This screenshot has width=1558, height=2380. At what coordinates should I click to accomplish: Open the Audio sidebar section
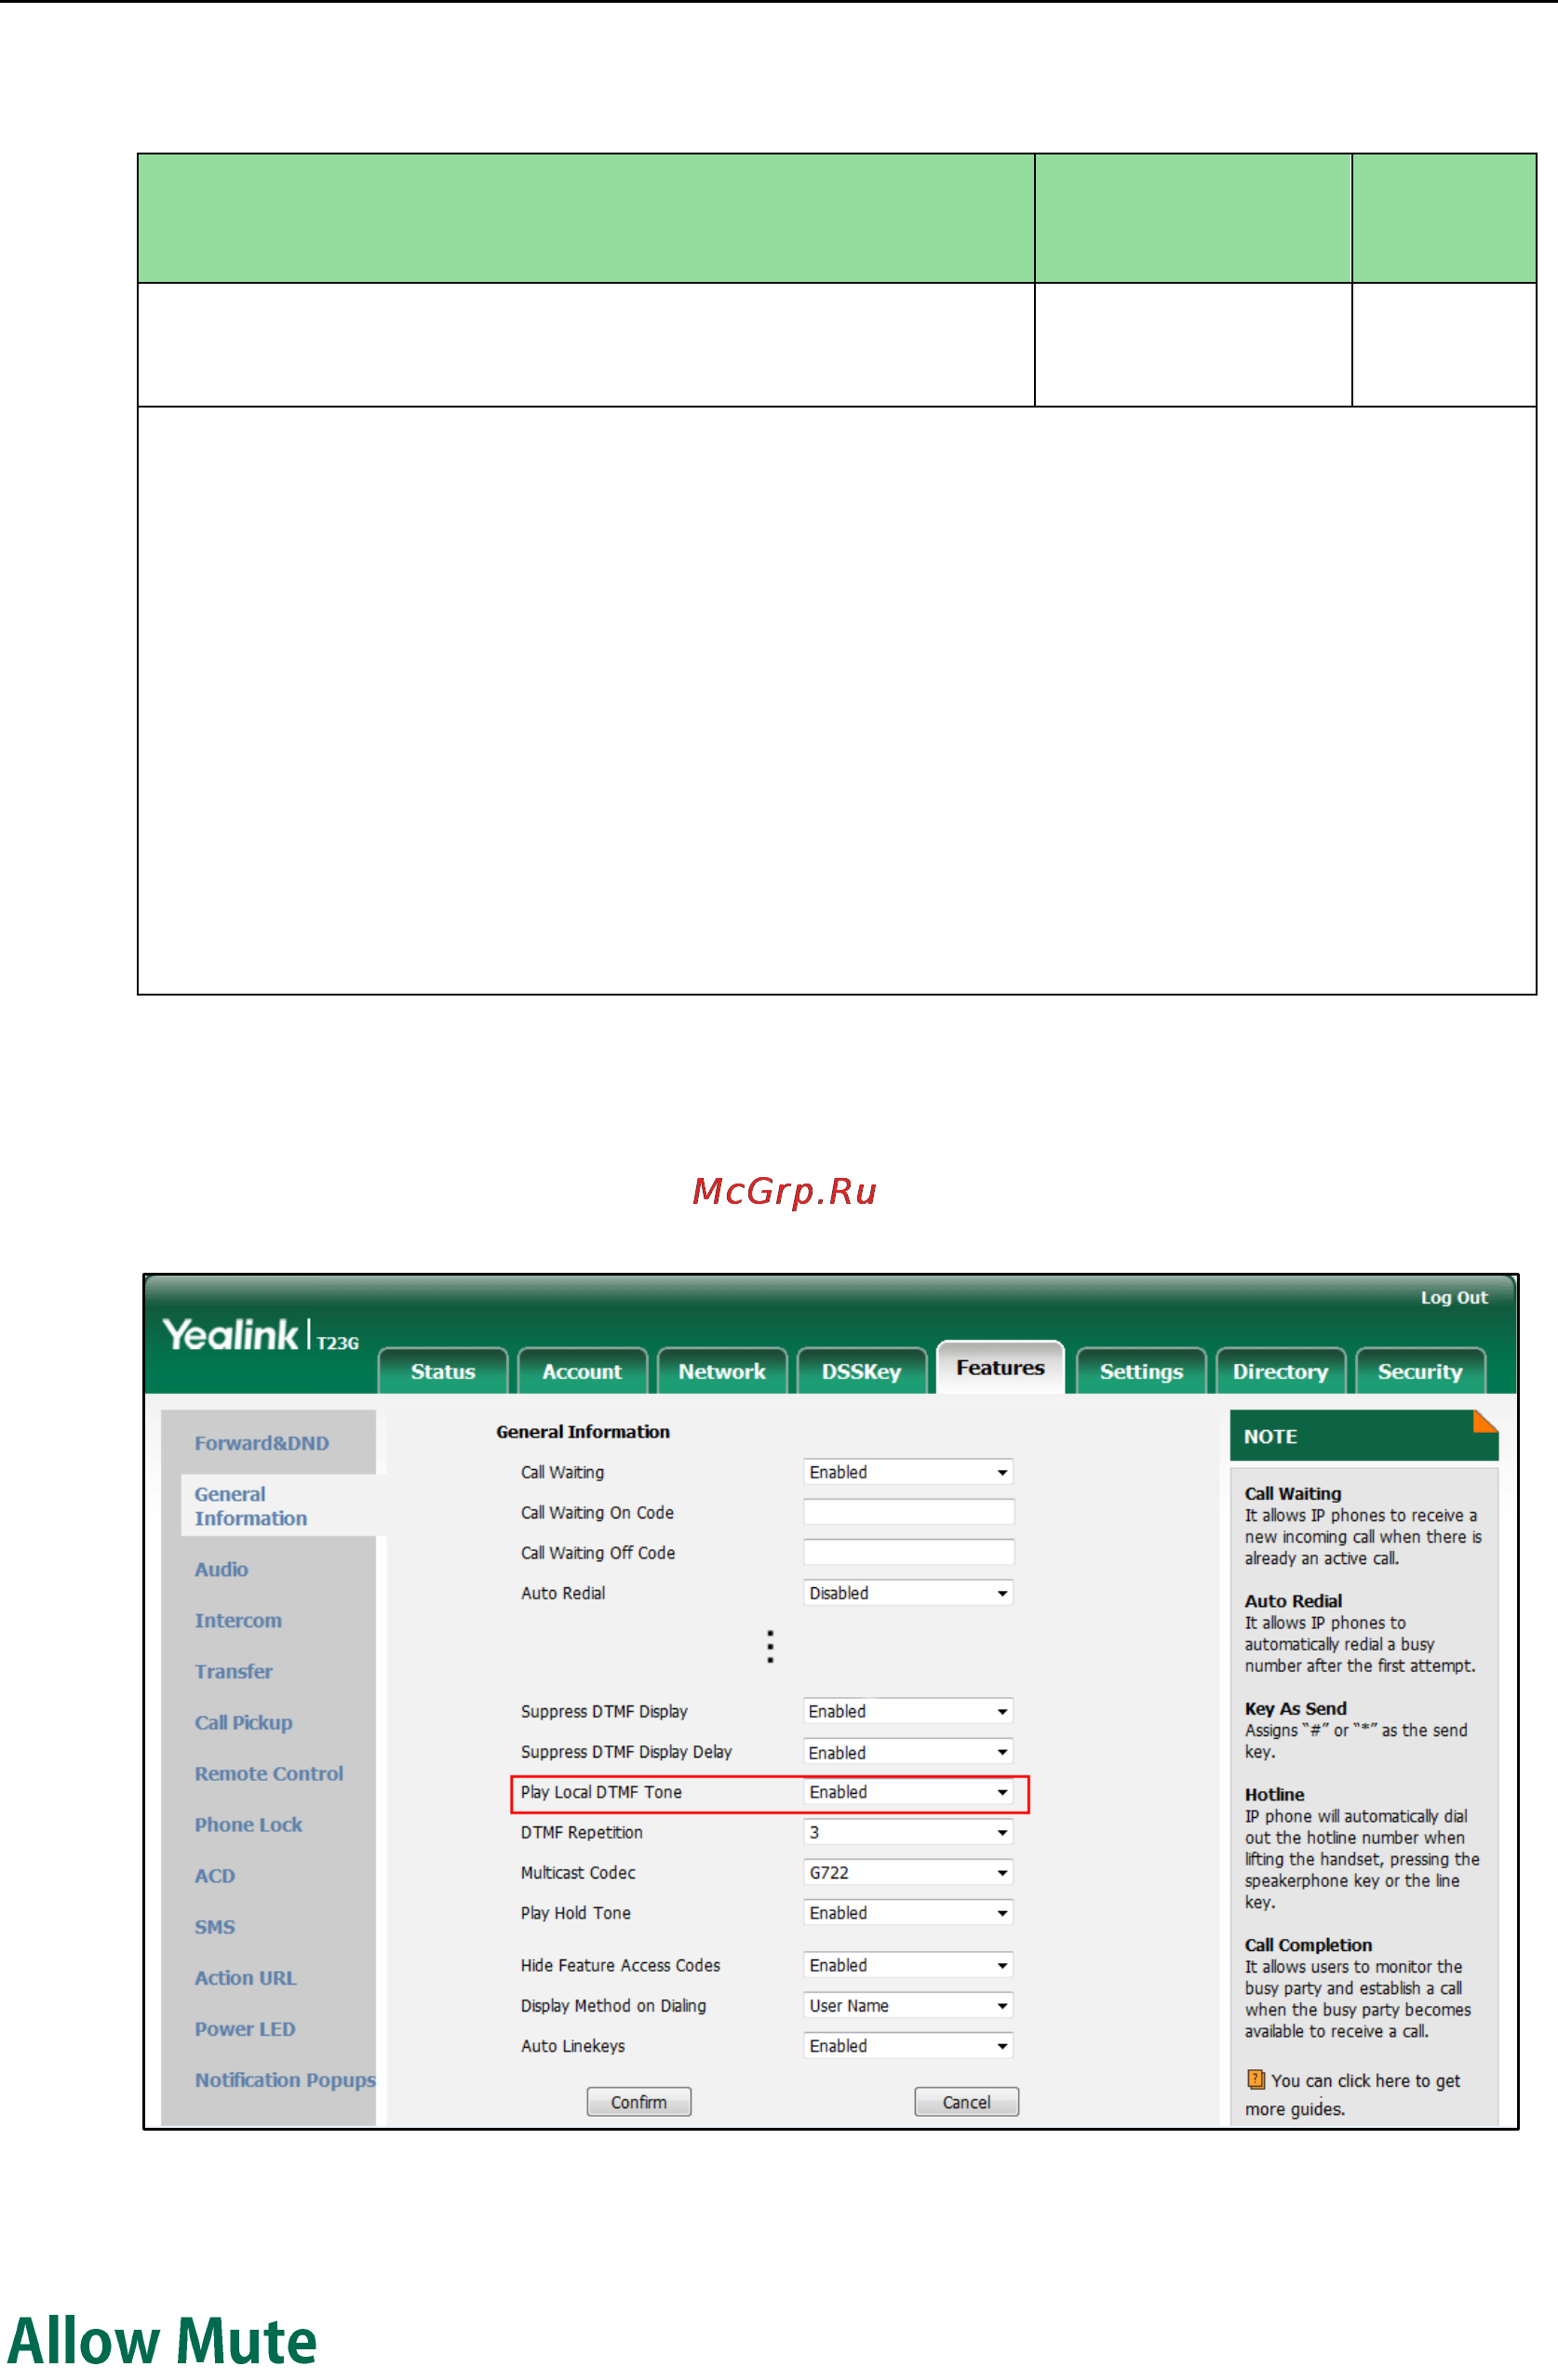point(221,1569)
